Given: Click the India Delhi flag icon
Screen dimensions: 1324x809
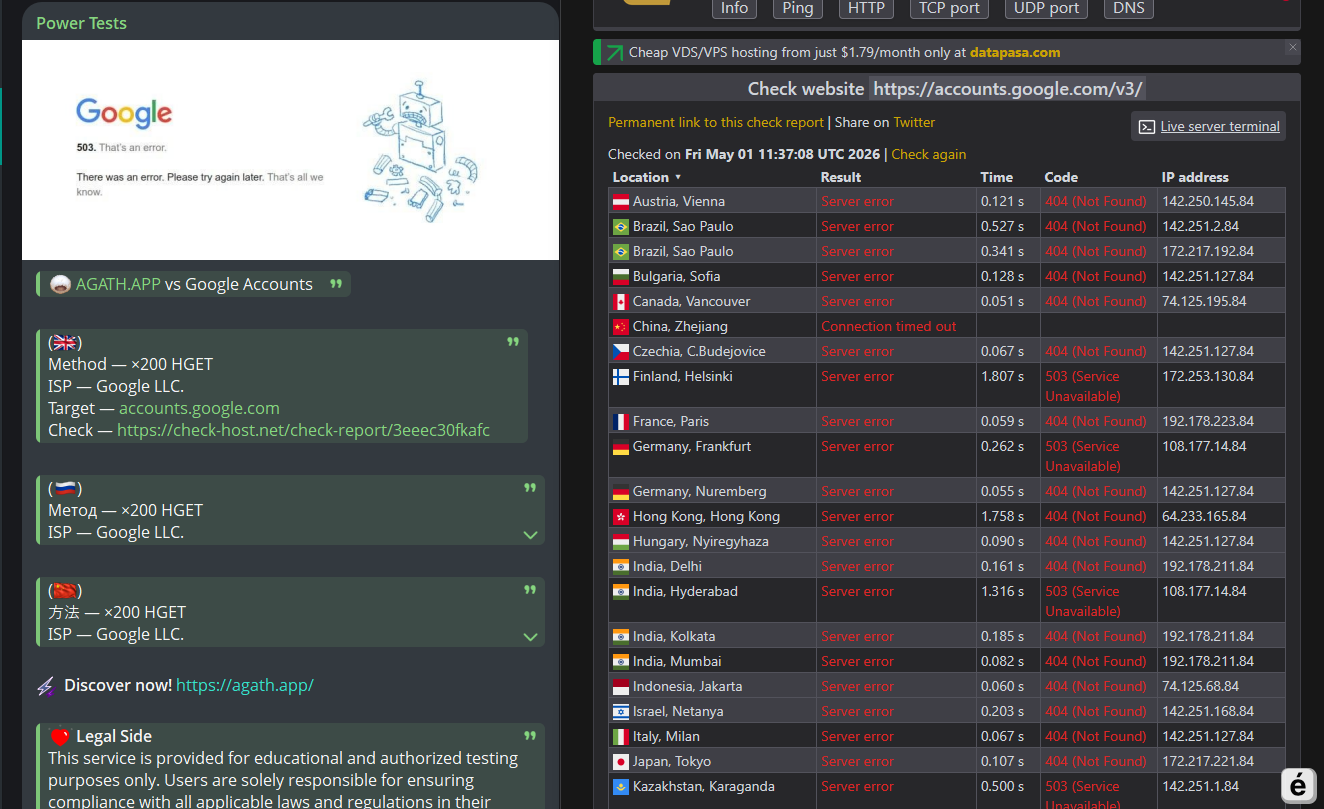Looking at the screenshot, I should [x=621, y=566].
